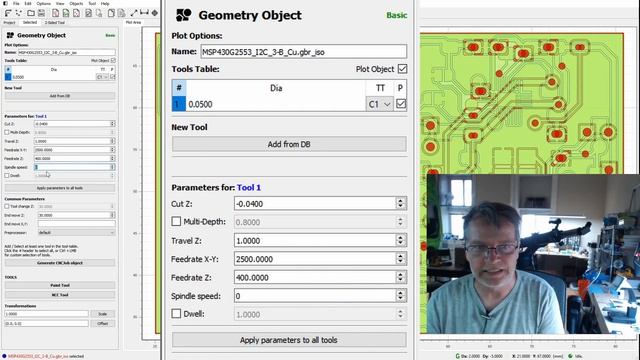
Task: Click the small Geometry Object icon in left panel
Action: point(10,35)
